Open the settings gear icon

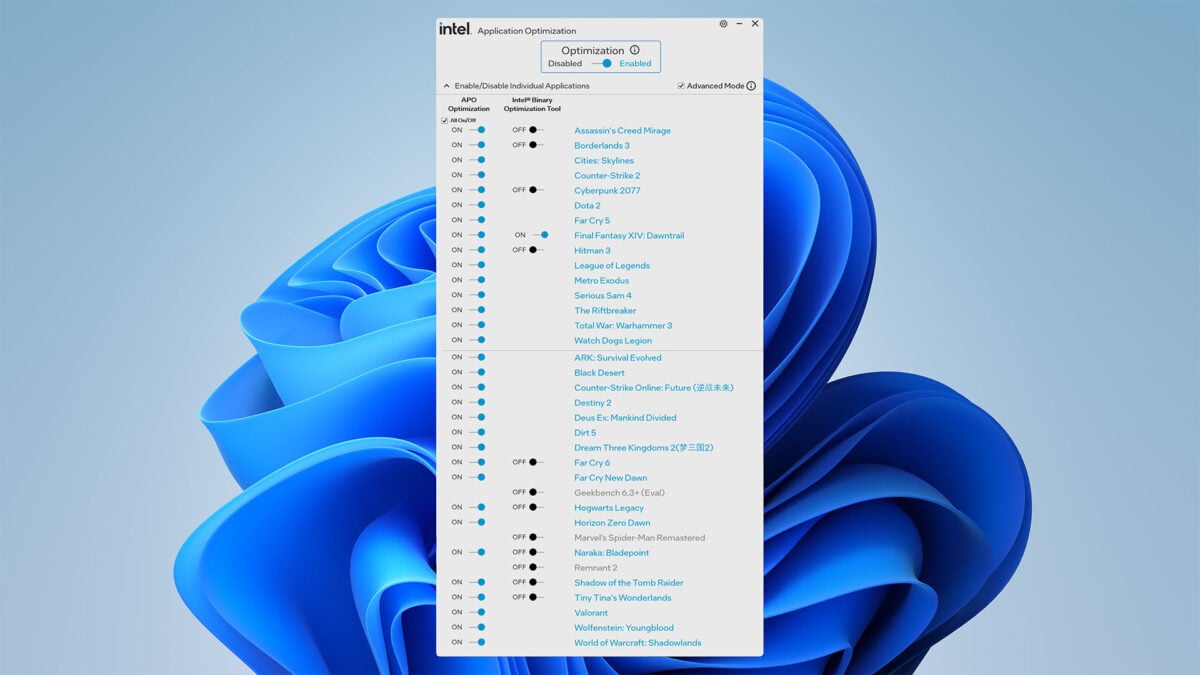point(723,23)
